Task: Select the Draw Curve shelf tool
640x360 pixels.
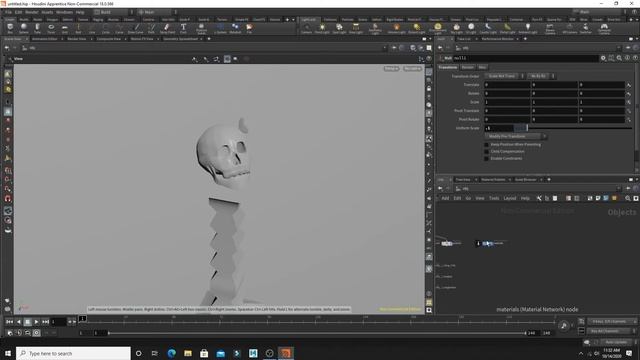Action: pos(136,28)
